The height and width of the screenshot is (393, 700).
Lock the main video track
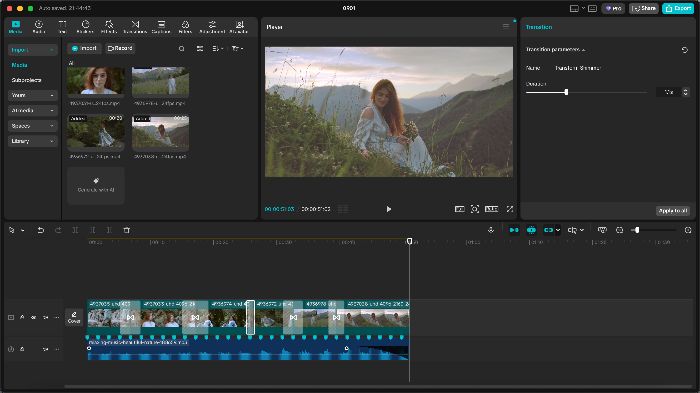[x=22, y=317]
